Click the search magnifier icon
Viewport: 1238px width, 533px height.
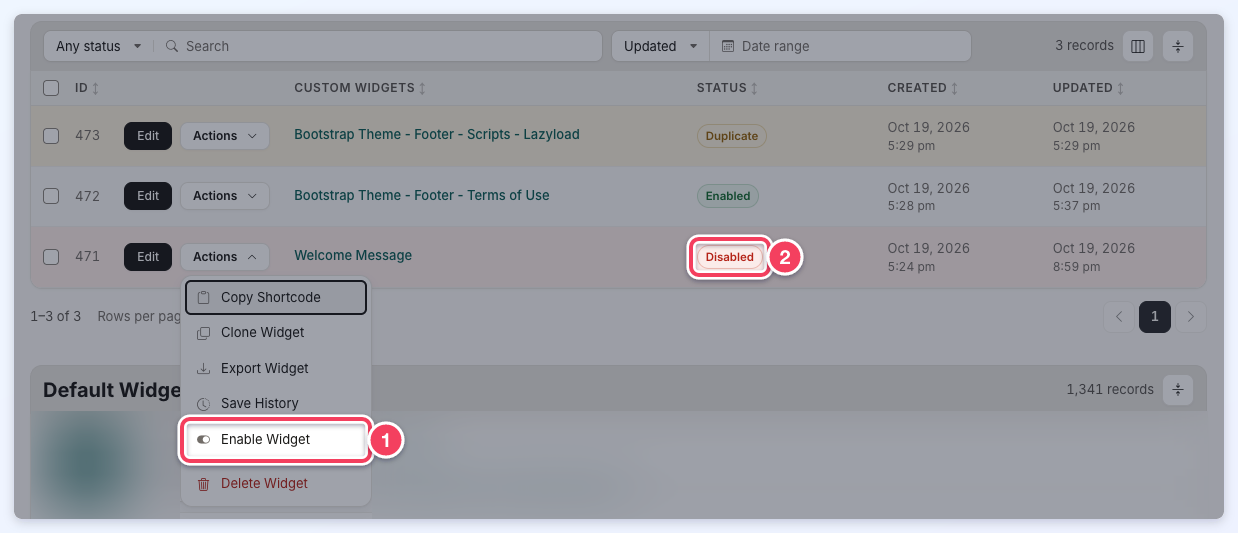pyautogui.click(x=172, y=46)
